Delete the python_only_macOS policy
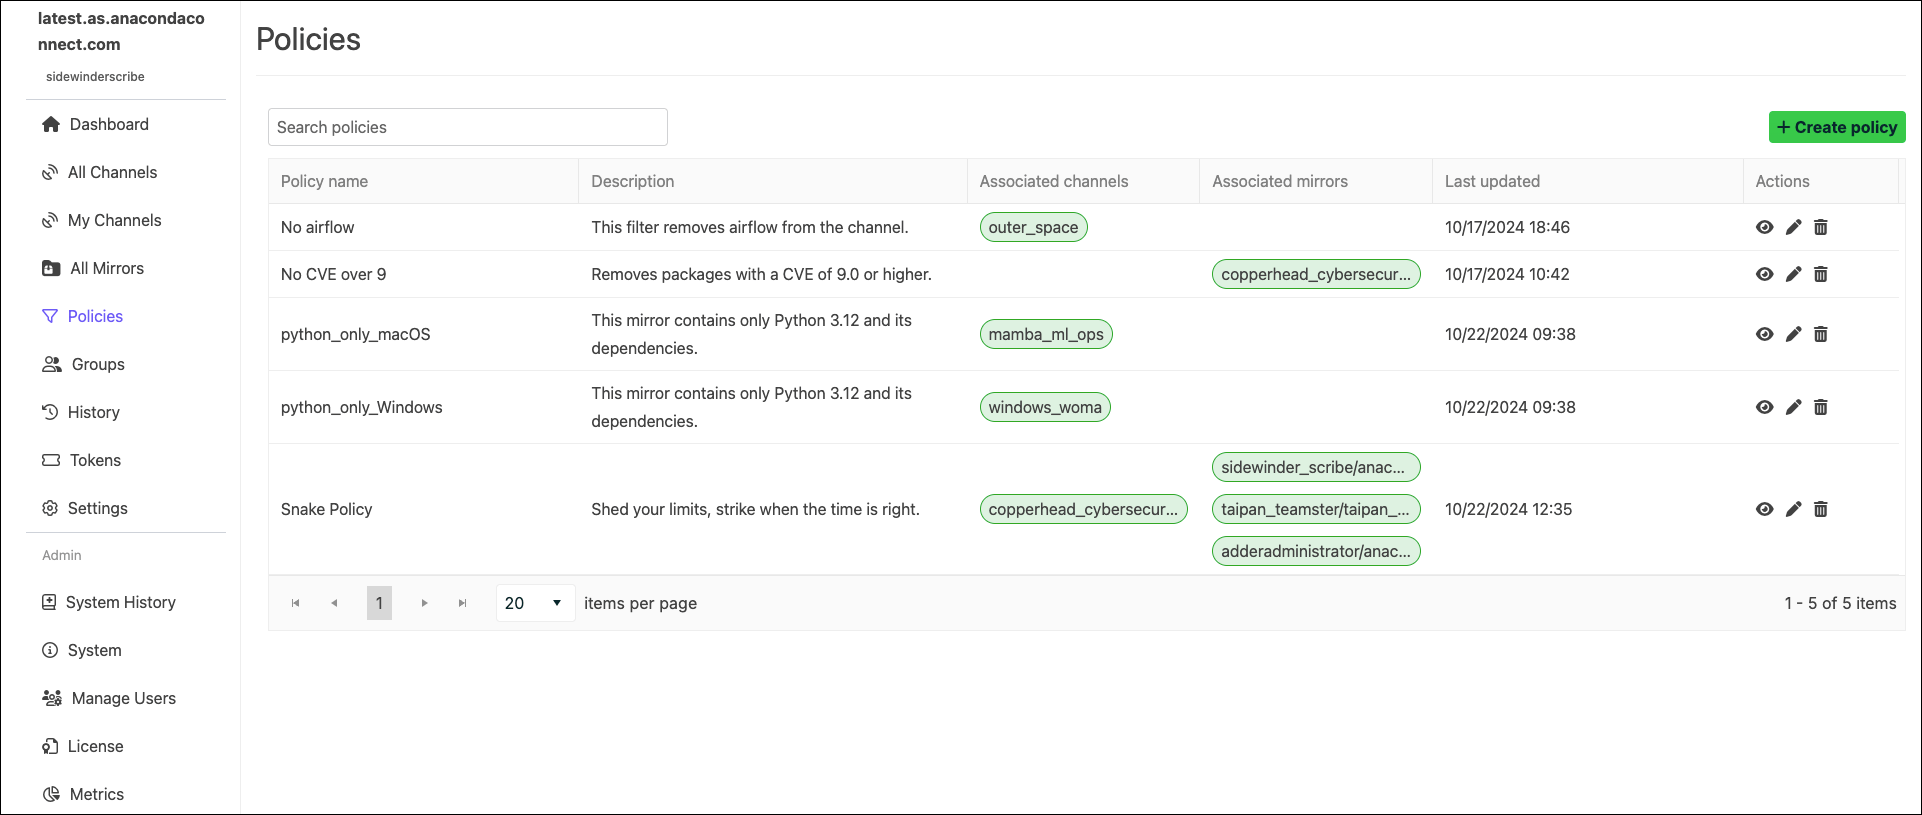The image size is (1922, 815). tap(1821, 334)
